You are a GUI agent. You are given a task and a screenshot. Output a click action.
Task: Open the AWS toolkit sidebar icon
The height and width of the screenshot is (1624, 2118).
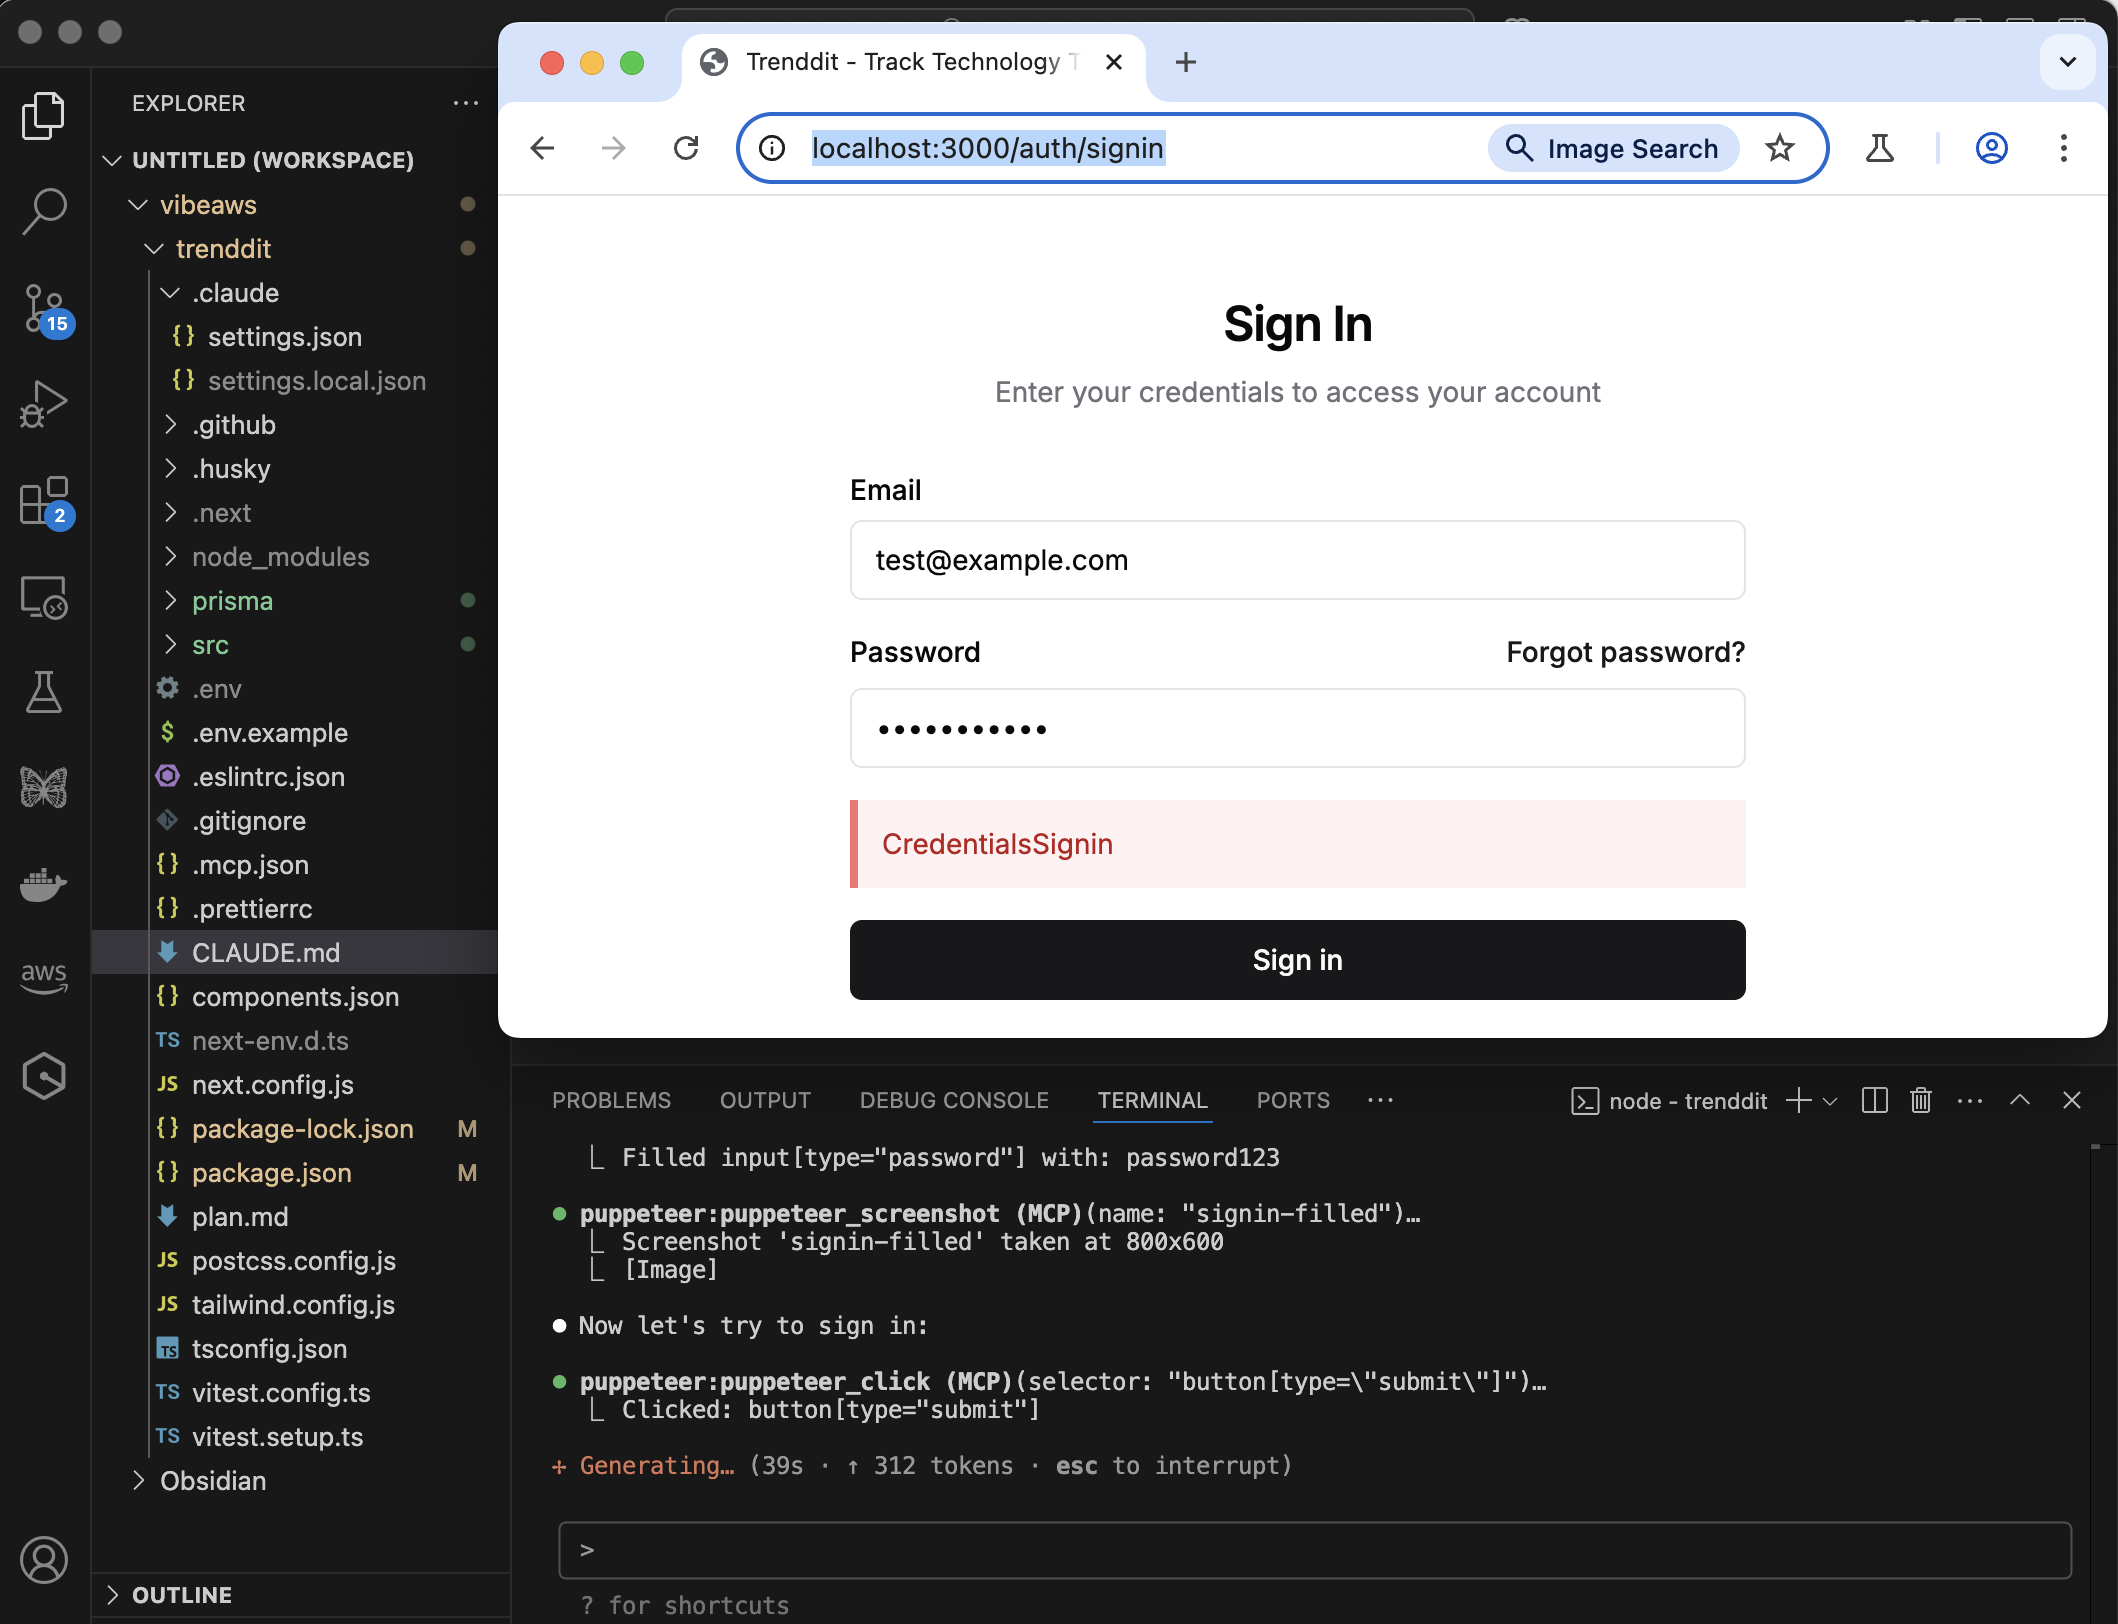click(x=44, y=978)
